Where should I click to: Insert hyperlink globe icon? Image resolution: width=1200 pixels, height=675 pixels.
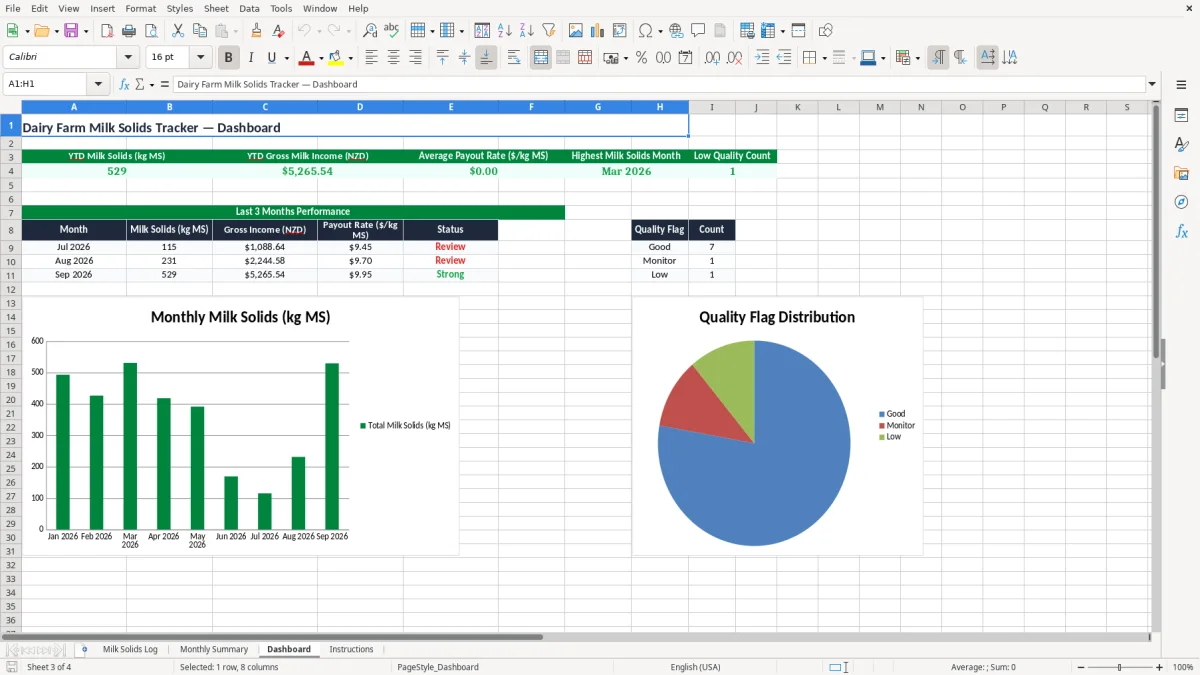click(x=676, y=31)
